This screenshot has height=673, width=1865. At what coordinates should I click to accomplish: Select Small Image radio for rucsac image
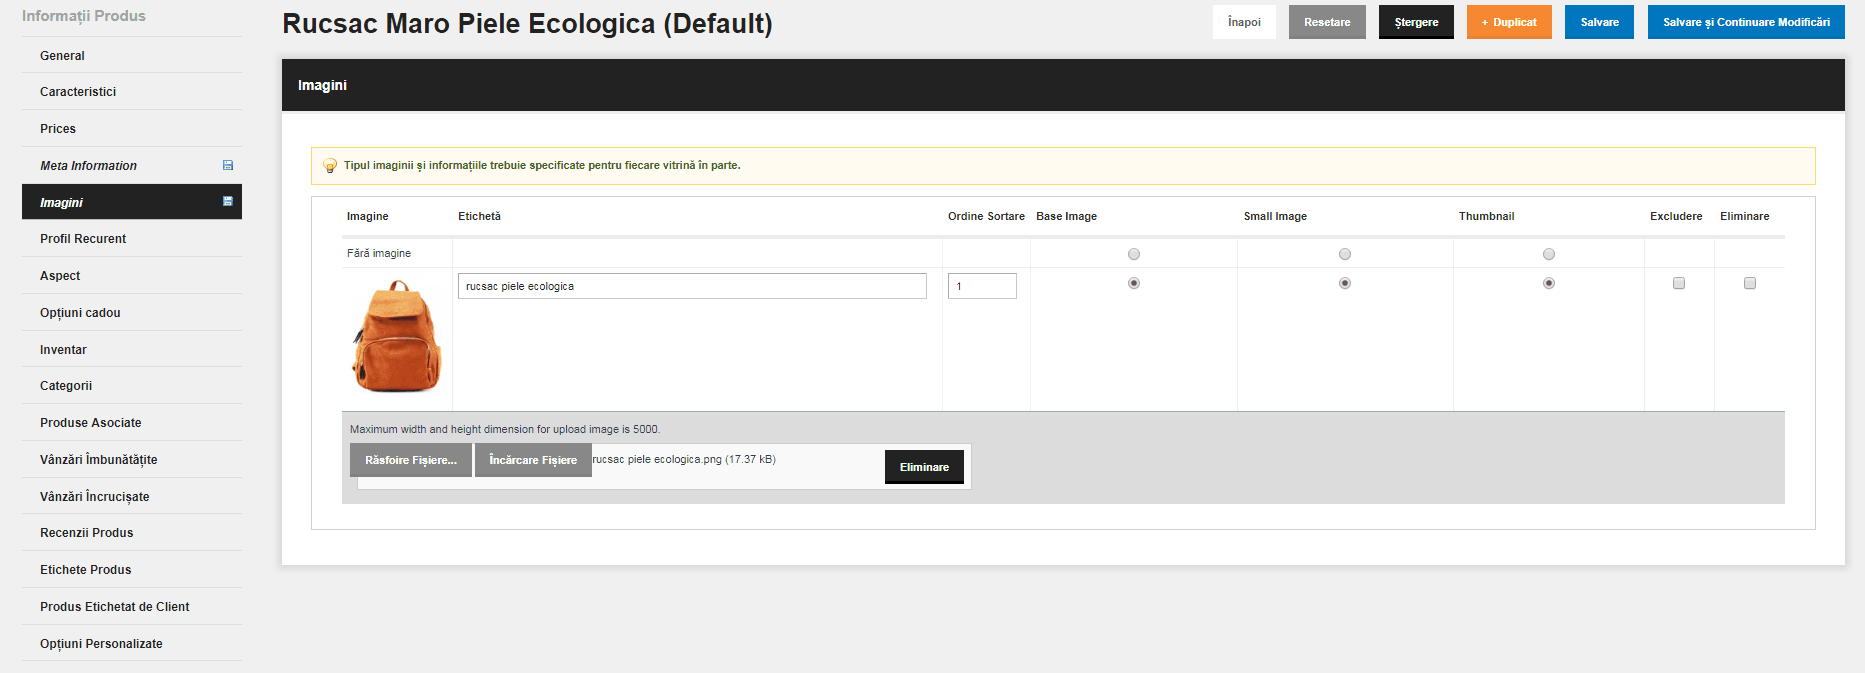1345,283
